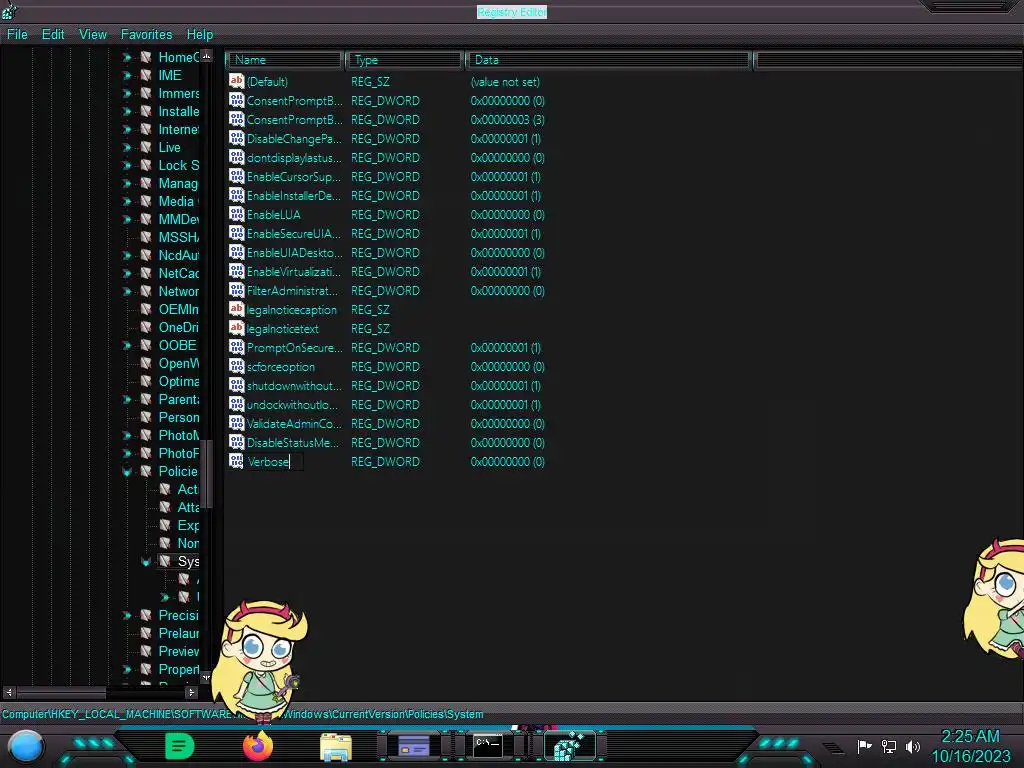Open the Favorites menu
Viewport: 1024px width, 768px height.
tap(146, 35)
